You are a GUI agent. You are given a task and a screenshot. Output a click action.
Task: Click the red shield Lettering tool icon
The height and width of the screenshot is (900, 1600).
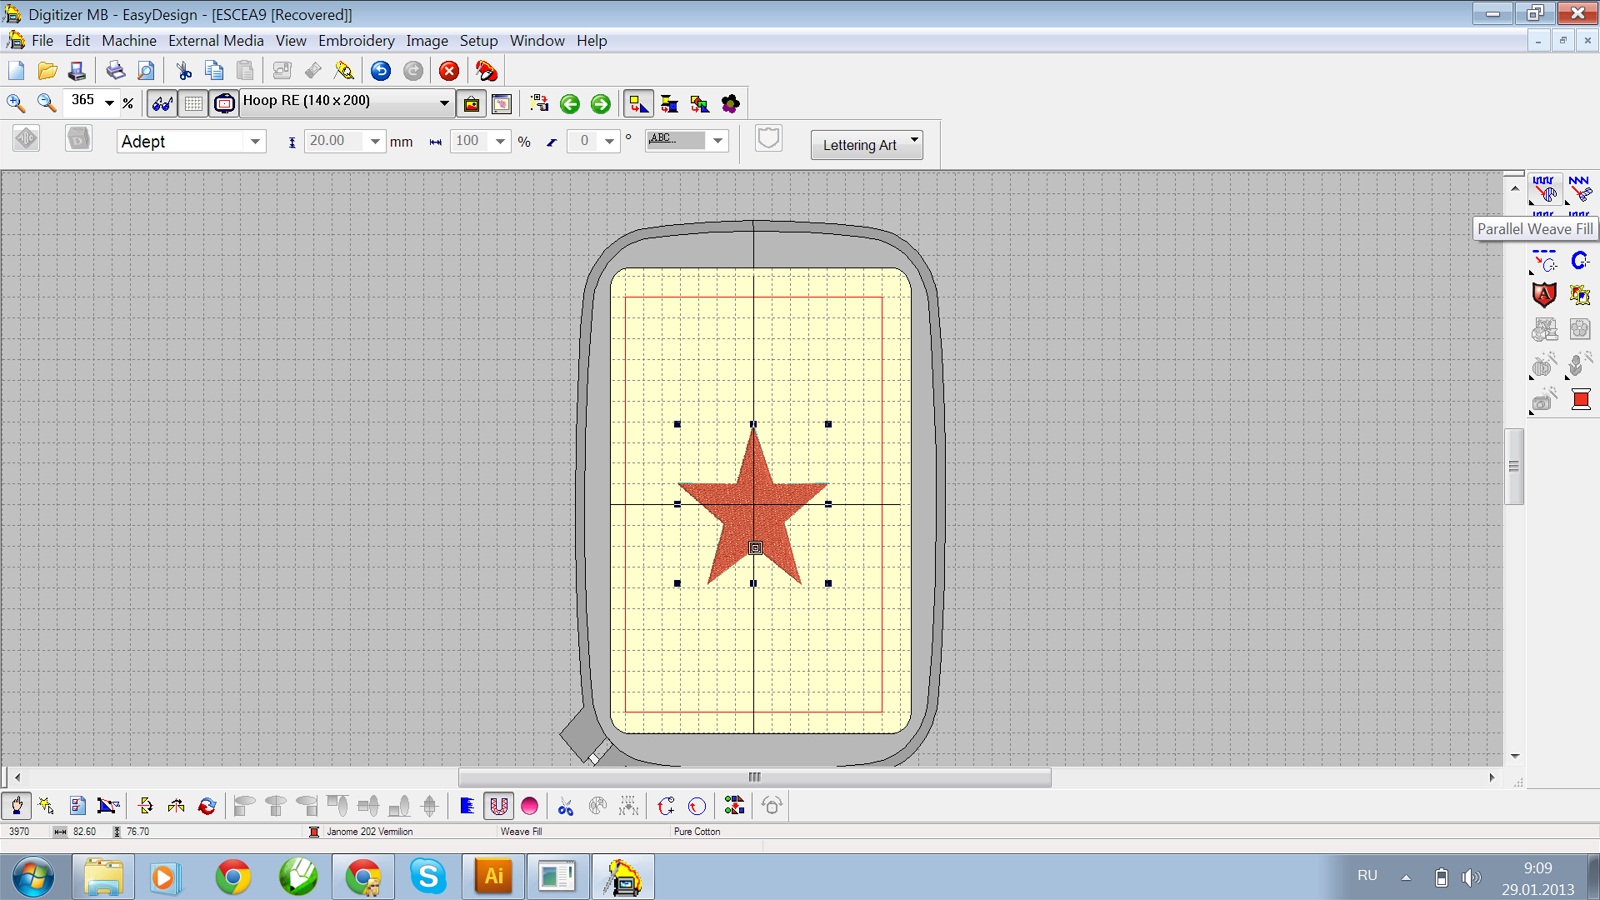(x=1544, y=295)
